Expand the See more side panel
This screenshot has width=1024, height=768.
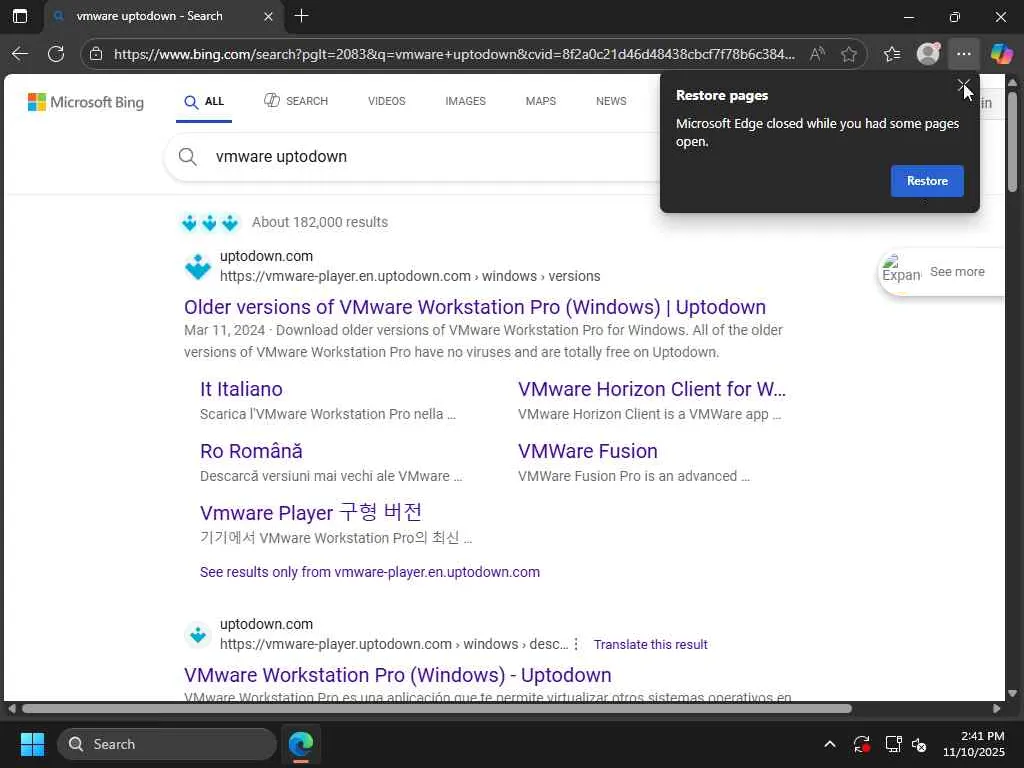(x=940, y=272)
